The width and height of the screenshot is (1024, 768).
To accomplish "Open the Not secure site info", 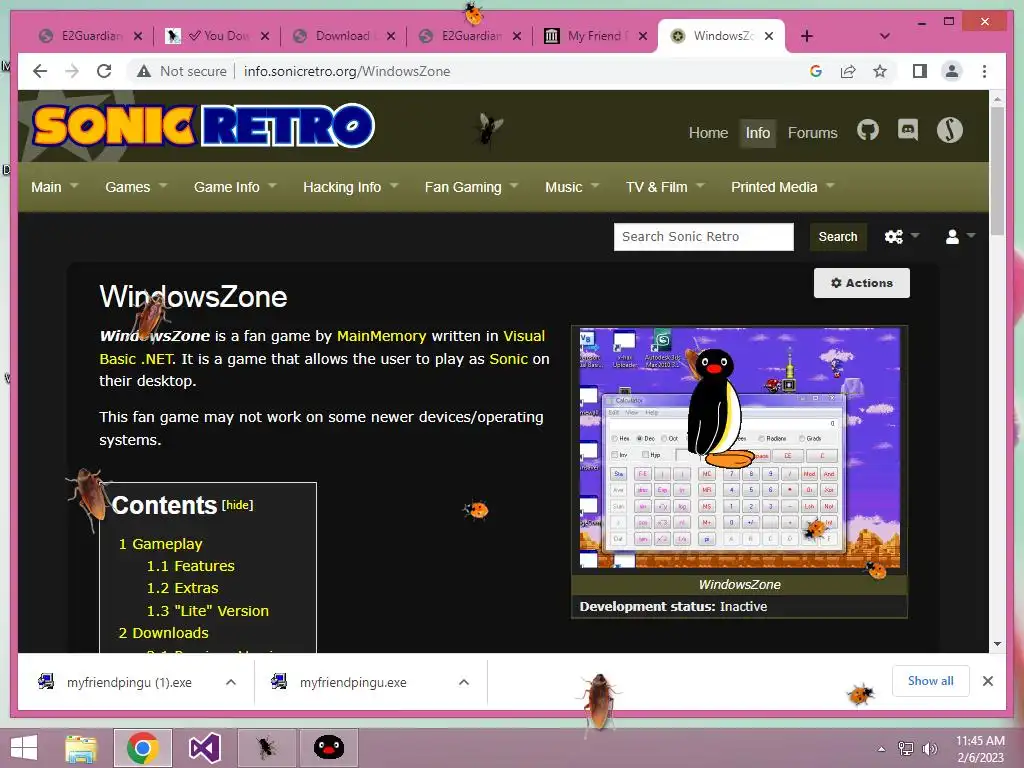I will click(x=182, y=71).
